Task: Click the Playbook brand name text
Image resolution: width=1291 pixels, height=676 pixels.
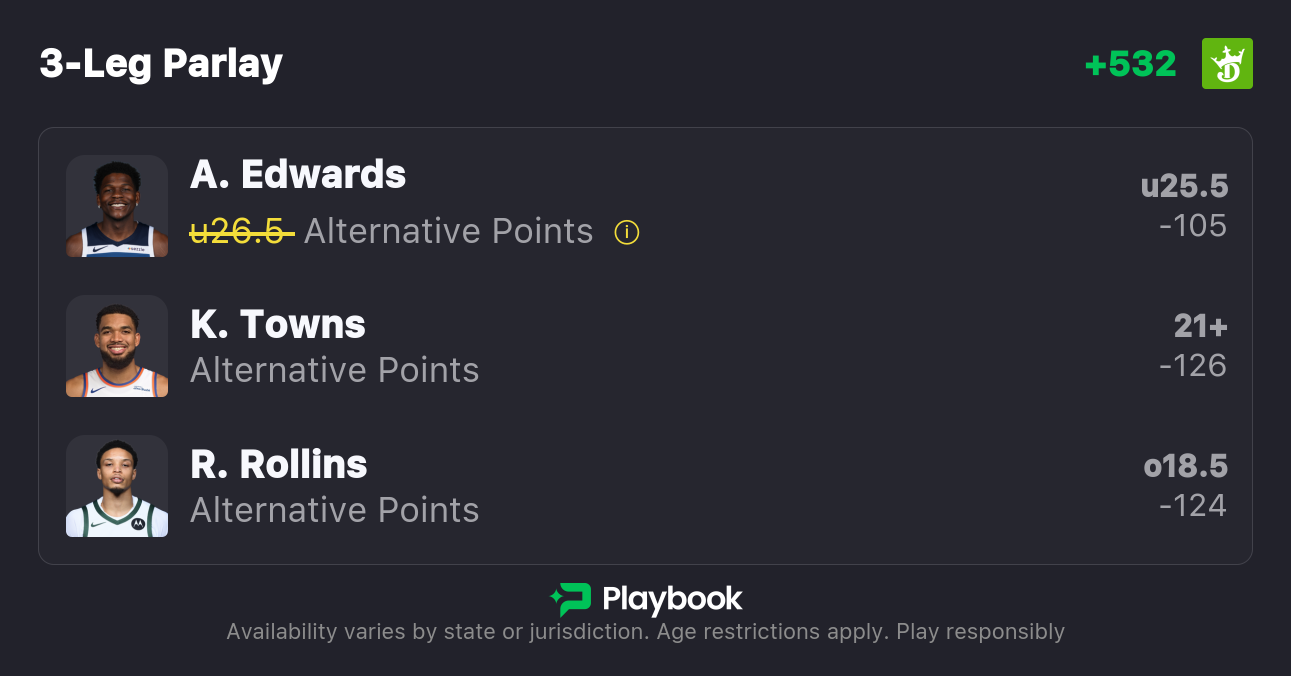Action: pyautogui.click(x=672, y=599)
